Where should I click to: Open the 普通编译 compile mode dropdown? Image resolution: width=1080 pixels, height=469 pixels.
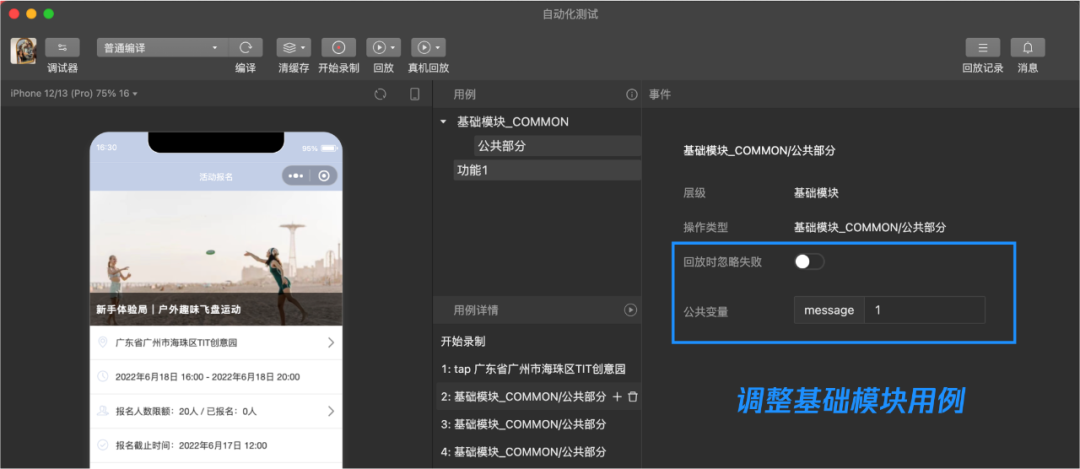163,48
